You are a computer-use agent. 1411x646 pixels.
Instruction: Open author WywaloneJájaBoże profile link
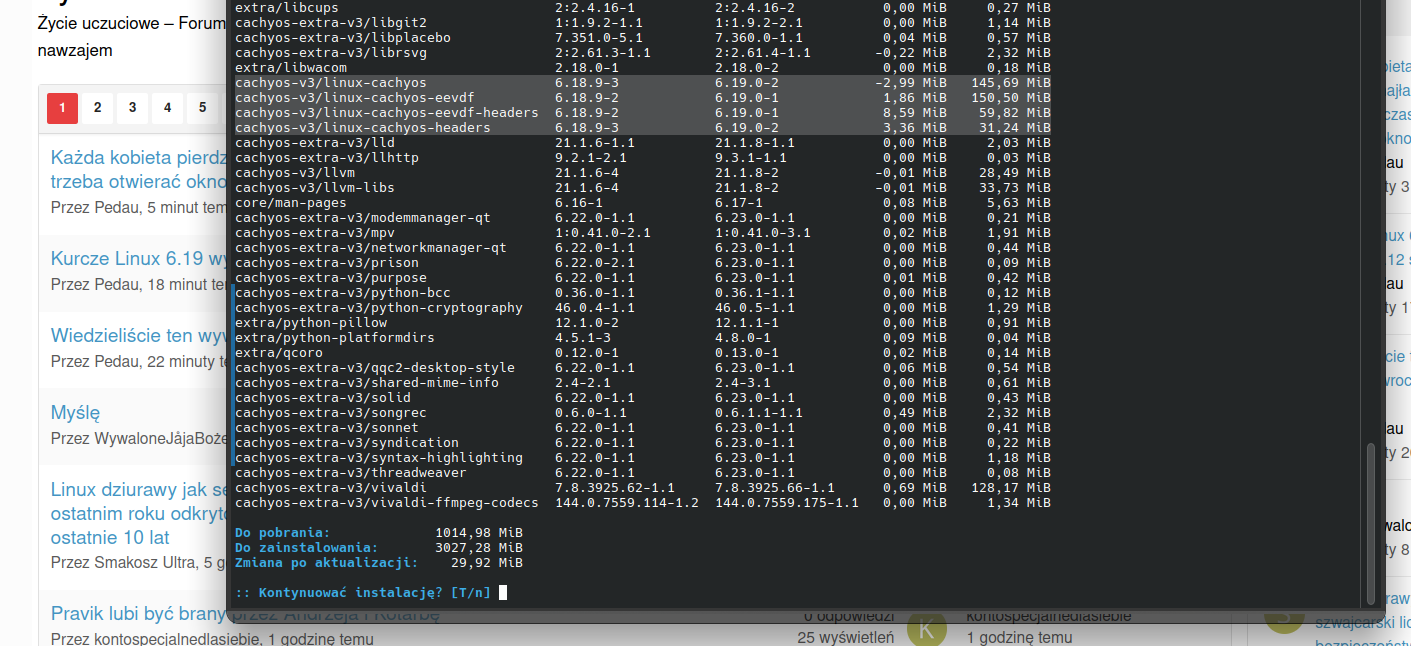(x=162, y=438)
